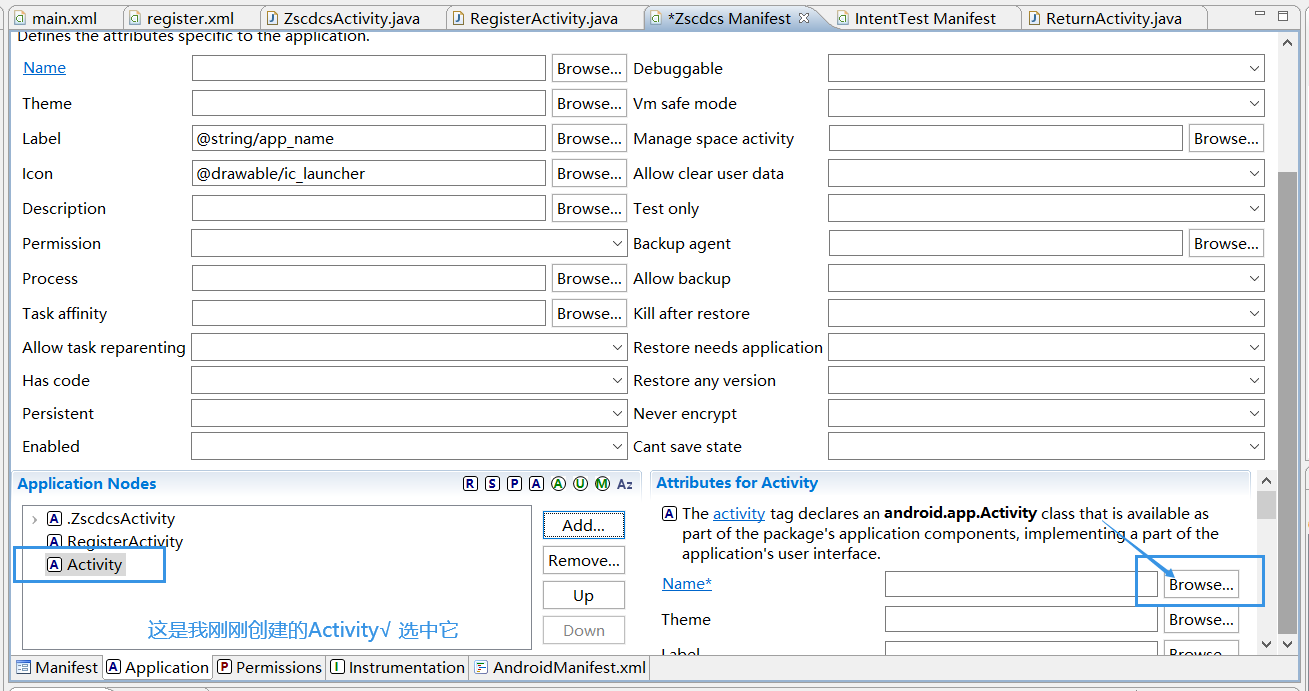Image resolution: width=1309 pixels, height=691 pixels.
Task: Toggle the round U (Uses Library) filter icon
Action: pyautogui.click(x=580, y=484)
